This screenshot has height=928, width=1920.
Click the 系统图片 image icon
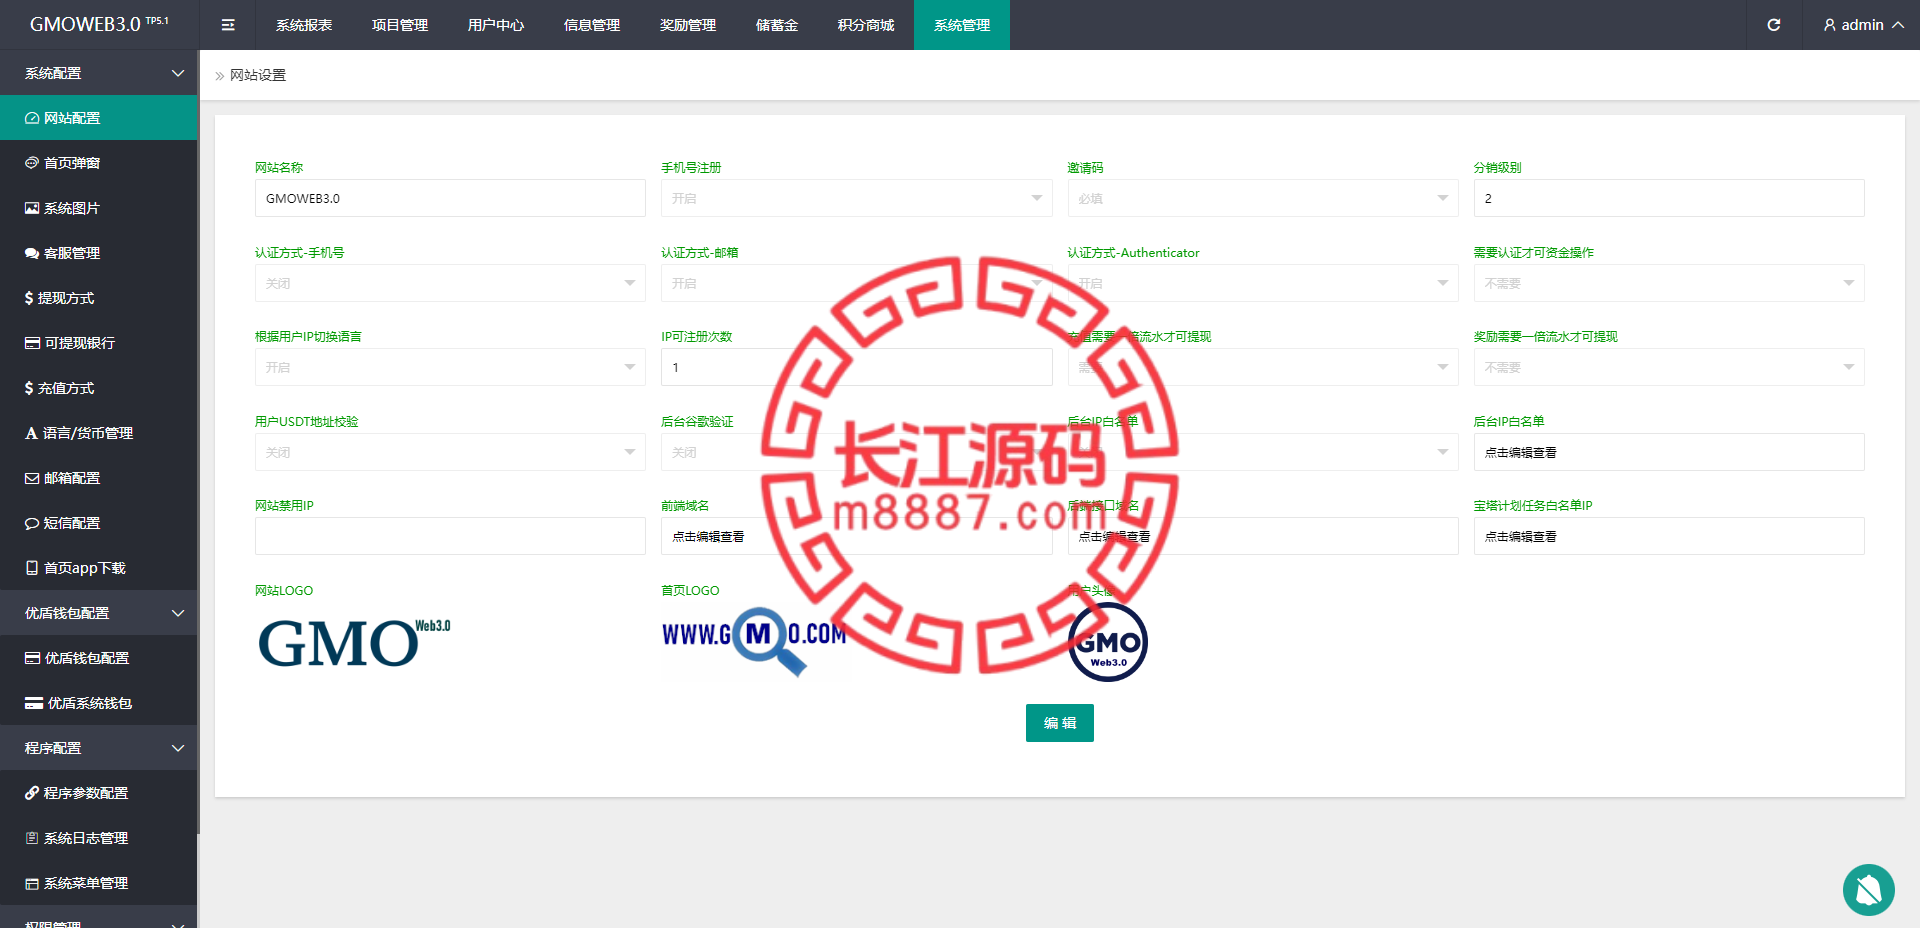[x=32, y=208]
